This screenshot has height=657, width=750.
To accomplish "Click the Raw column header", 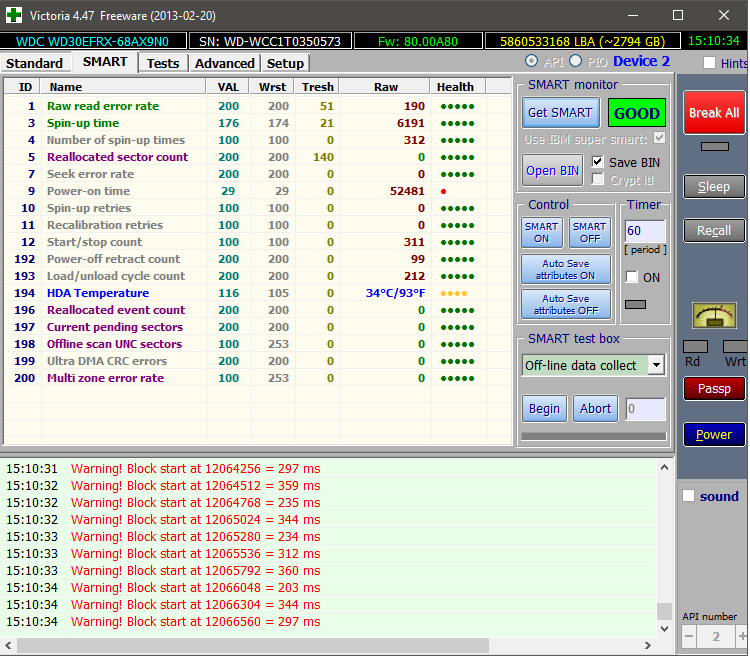I will 386,87.
